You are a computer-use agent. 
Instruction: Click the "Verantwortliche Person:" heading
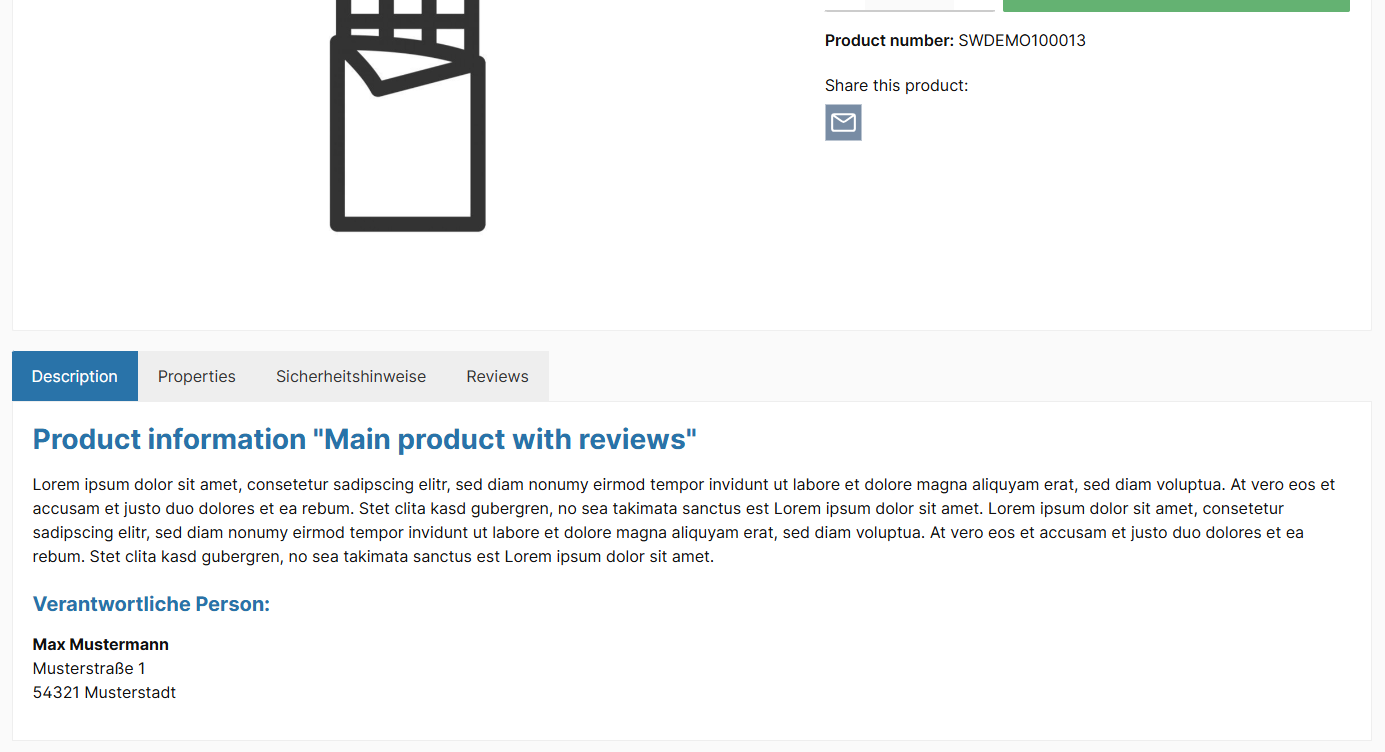(151, 604)
